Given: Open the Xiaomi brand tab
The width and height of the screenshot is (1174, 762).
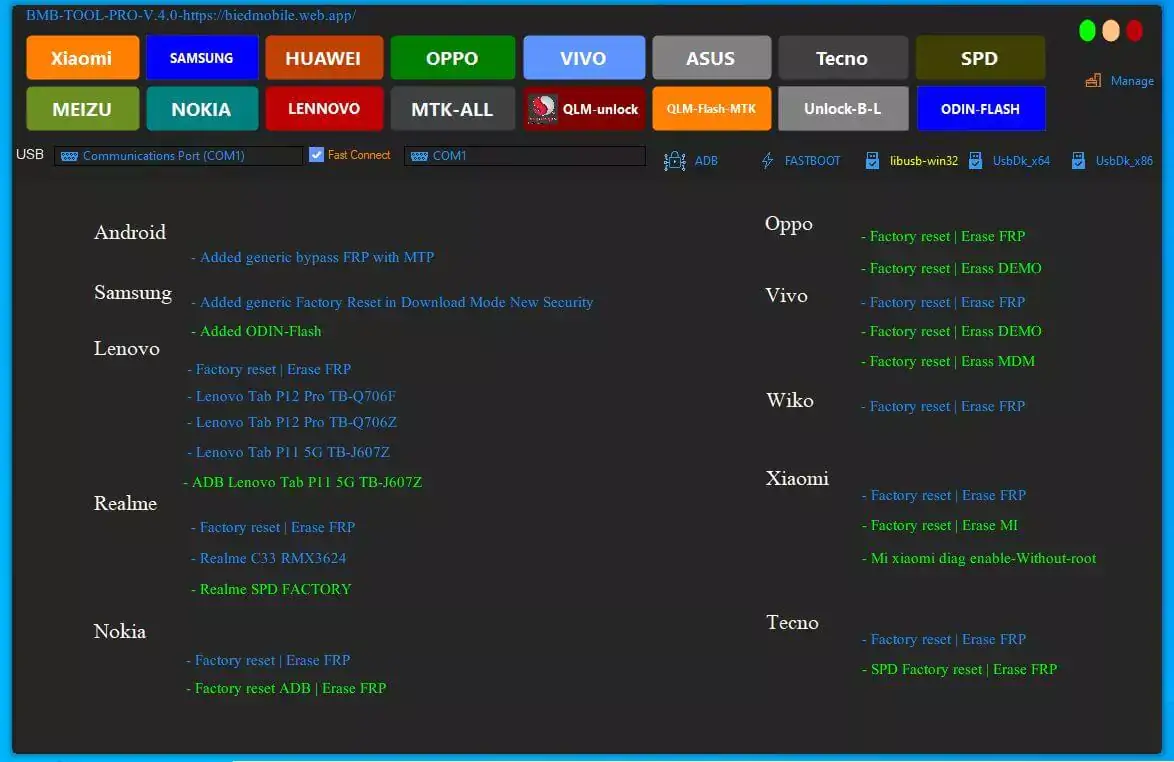Looking at the screenshot, I should click(82, 58).
